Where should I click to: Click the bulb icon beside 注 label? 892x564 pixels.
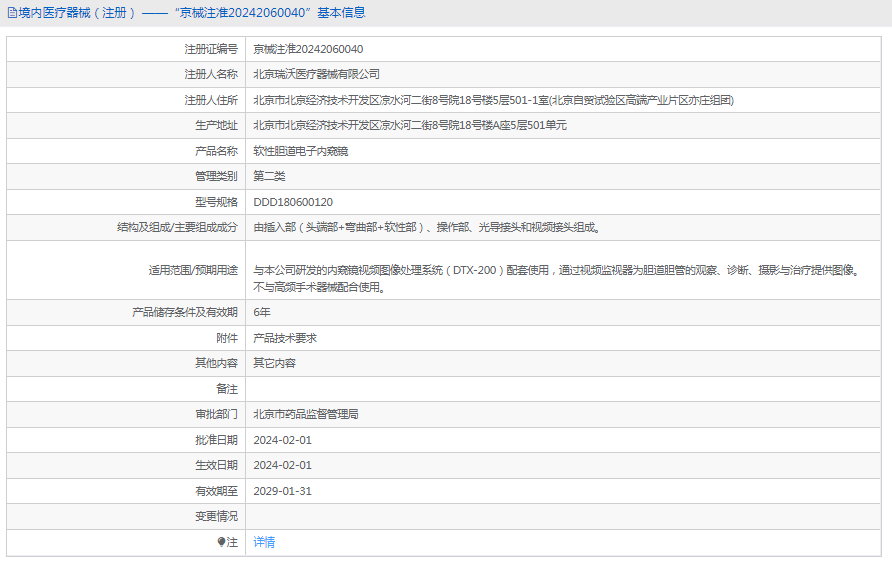point(221,542)
